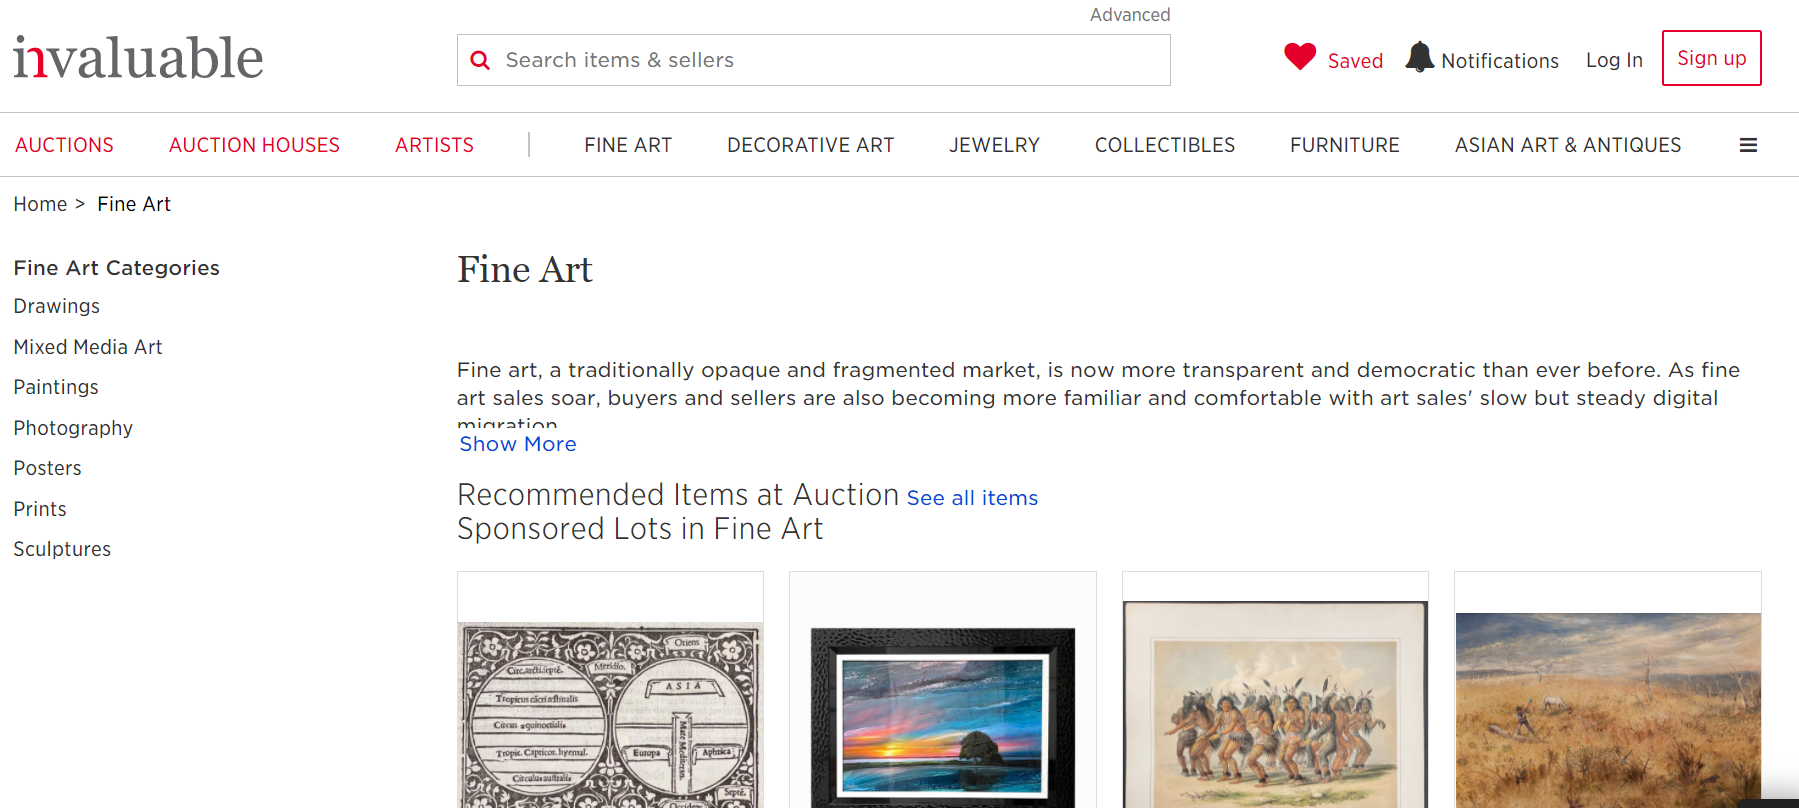This screenshot has width=1799, height=808.
Task: Open the Log In link
Action: click(1613, 60)
